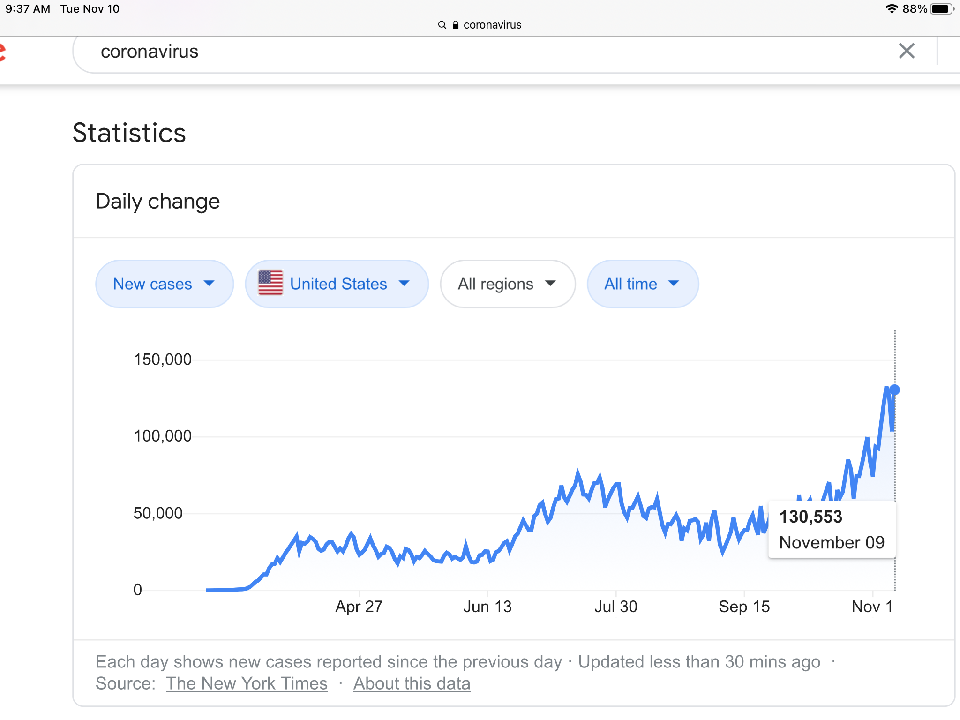Click the Apr 27 axis label
The width and height of the screenshot is (960, 720).
[359, 607]
